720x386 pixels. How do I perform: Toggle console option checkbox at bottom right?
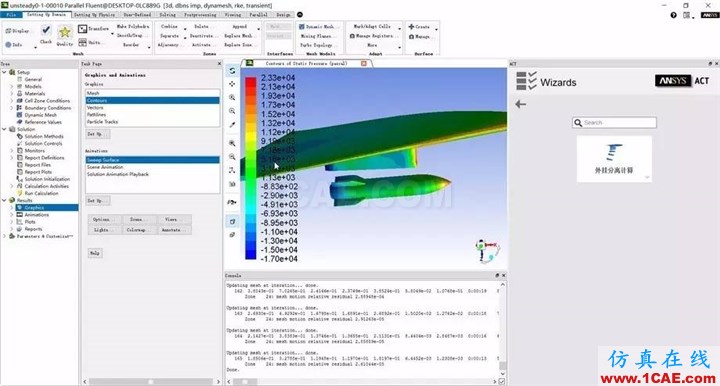tap(502, 381)
